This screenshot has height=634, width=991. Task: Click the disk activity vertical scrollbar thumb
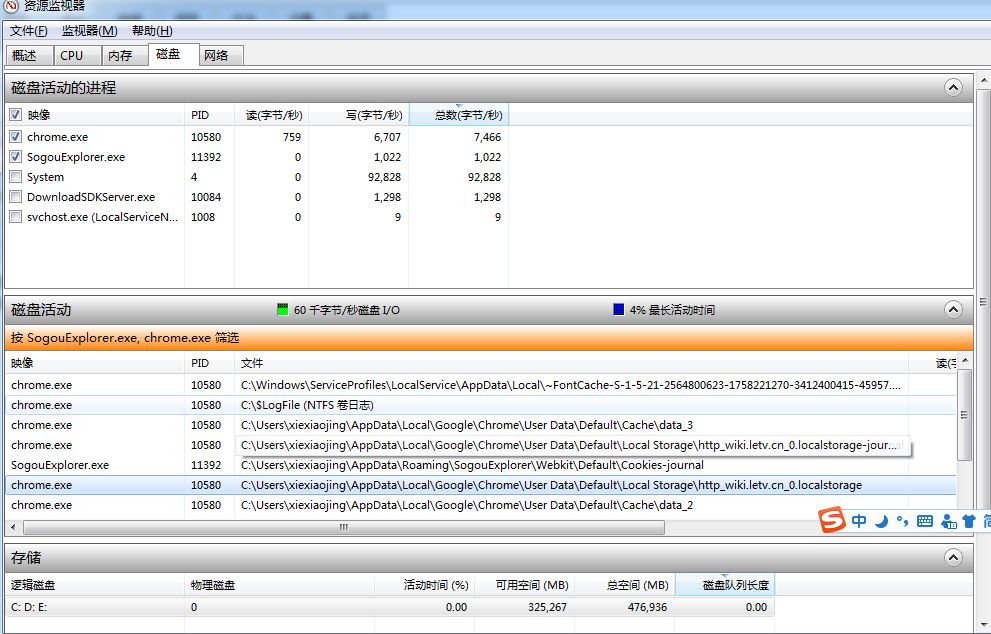tap(964, 415)
